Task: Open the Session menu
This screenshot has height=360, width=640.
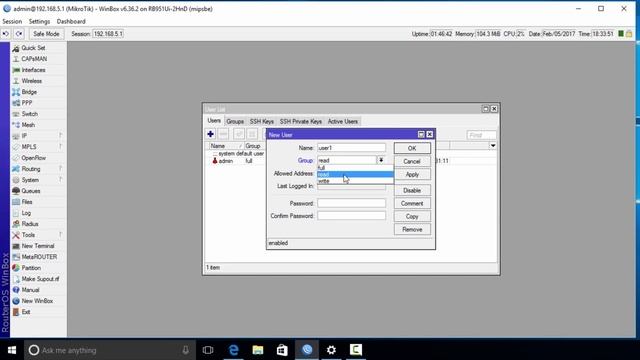Action: point(12,21)
